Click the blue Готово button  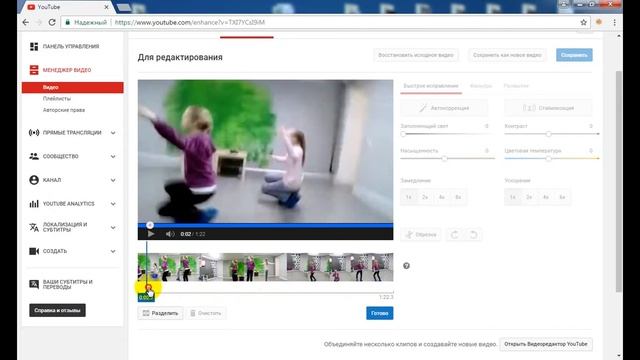(380, 313)
